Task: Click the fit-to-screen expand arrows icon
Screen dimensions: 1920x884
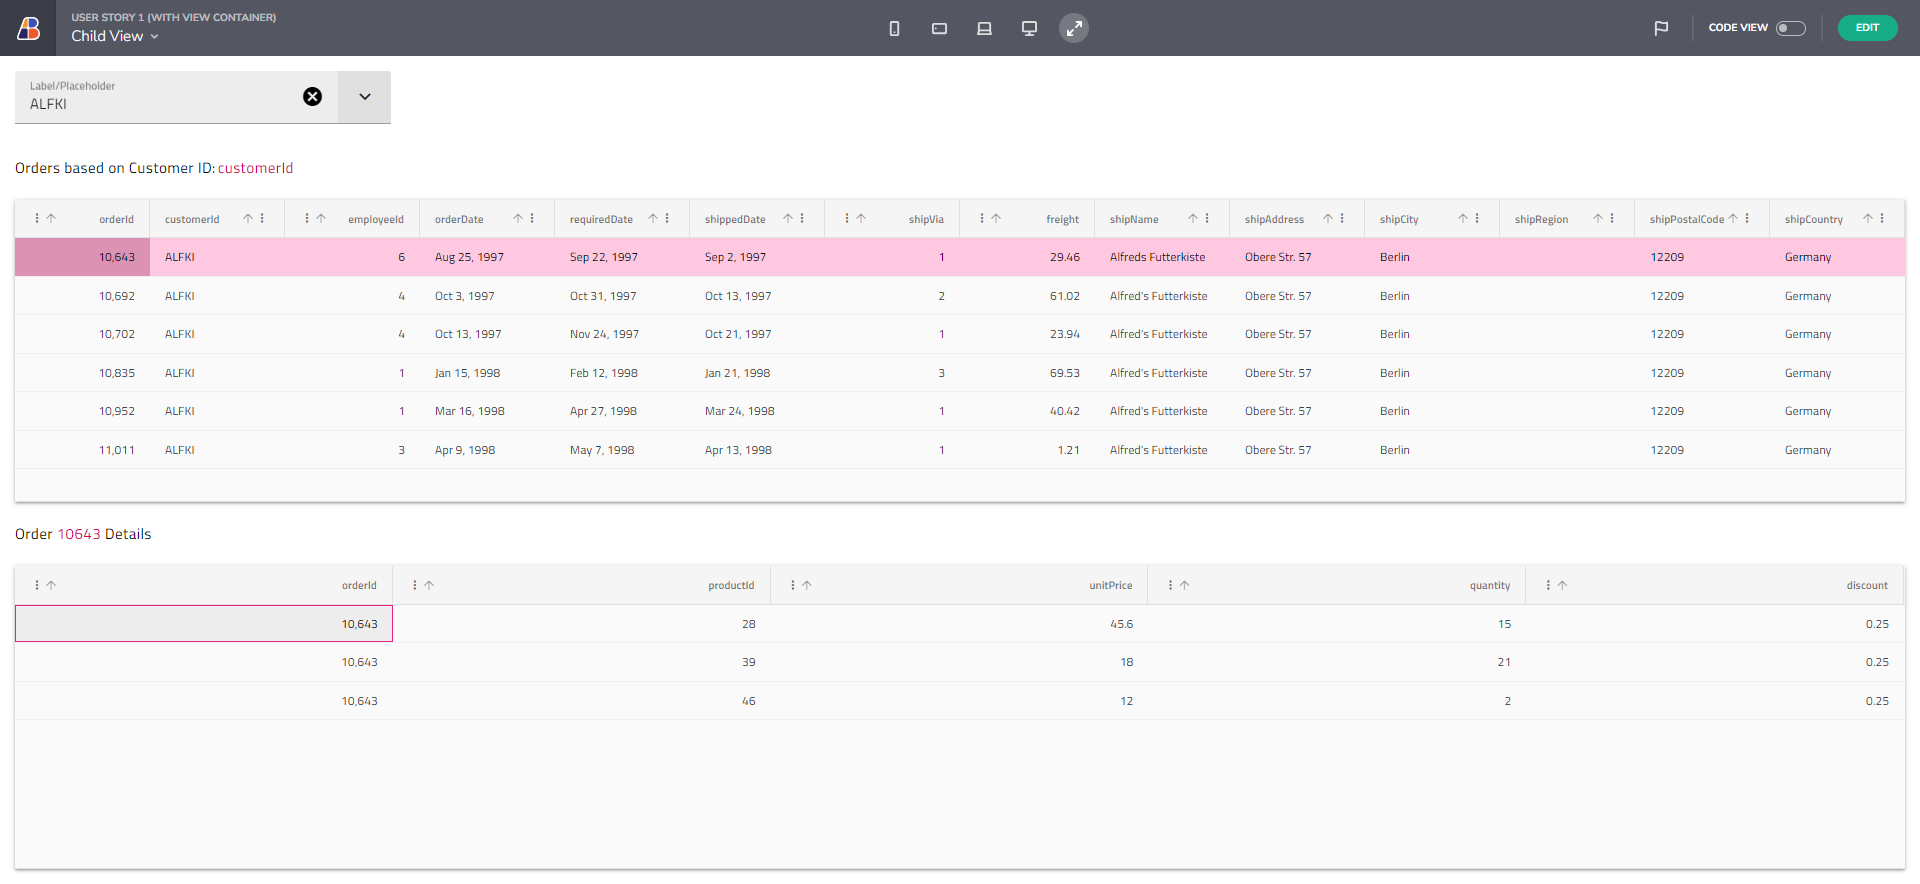Action: 1074,28
